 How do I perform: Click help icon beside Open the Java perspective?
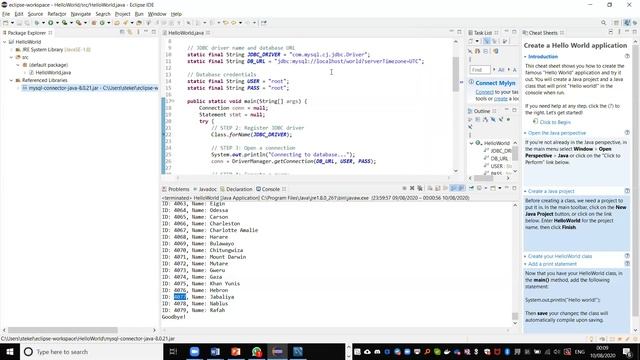tap(627, 133)
